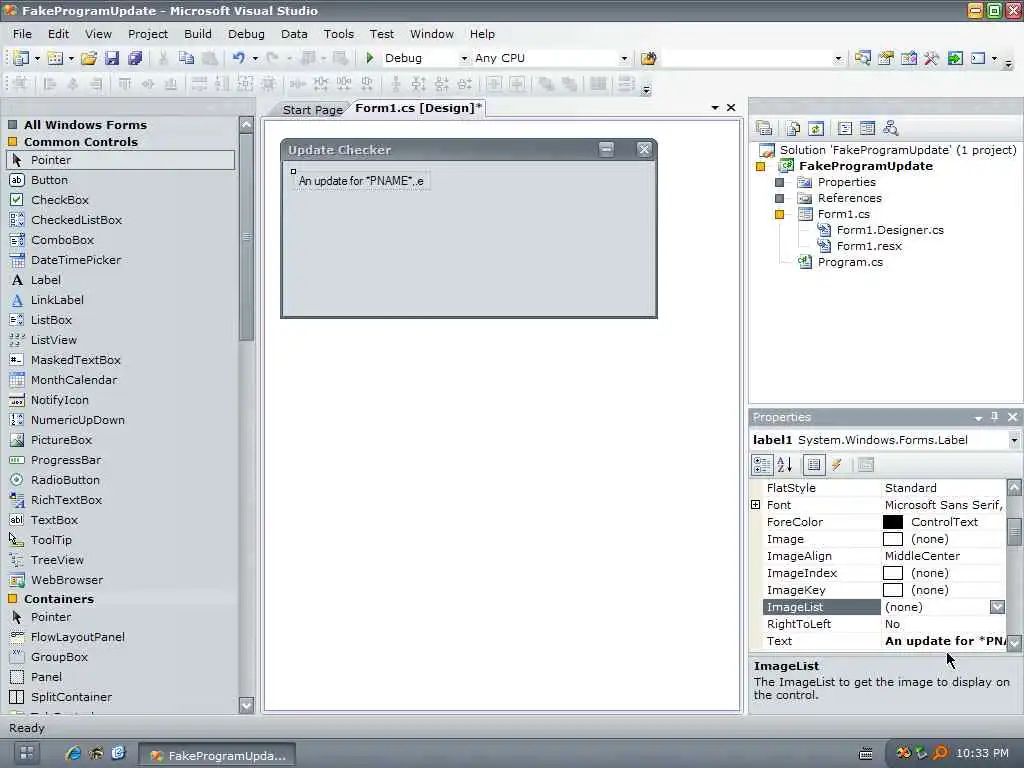Click the Copy toolbar icon

[x=186, y=58]
